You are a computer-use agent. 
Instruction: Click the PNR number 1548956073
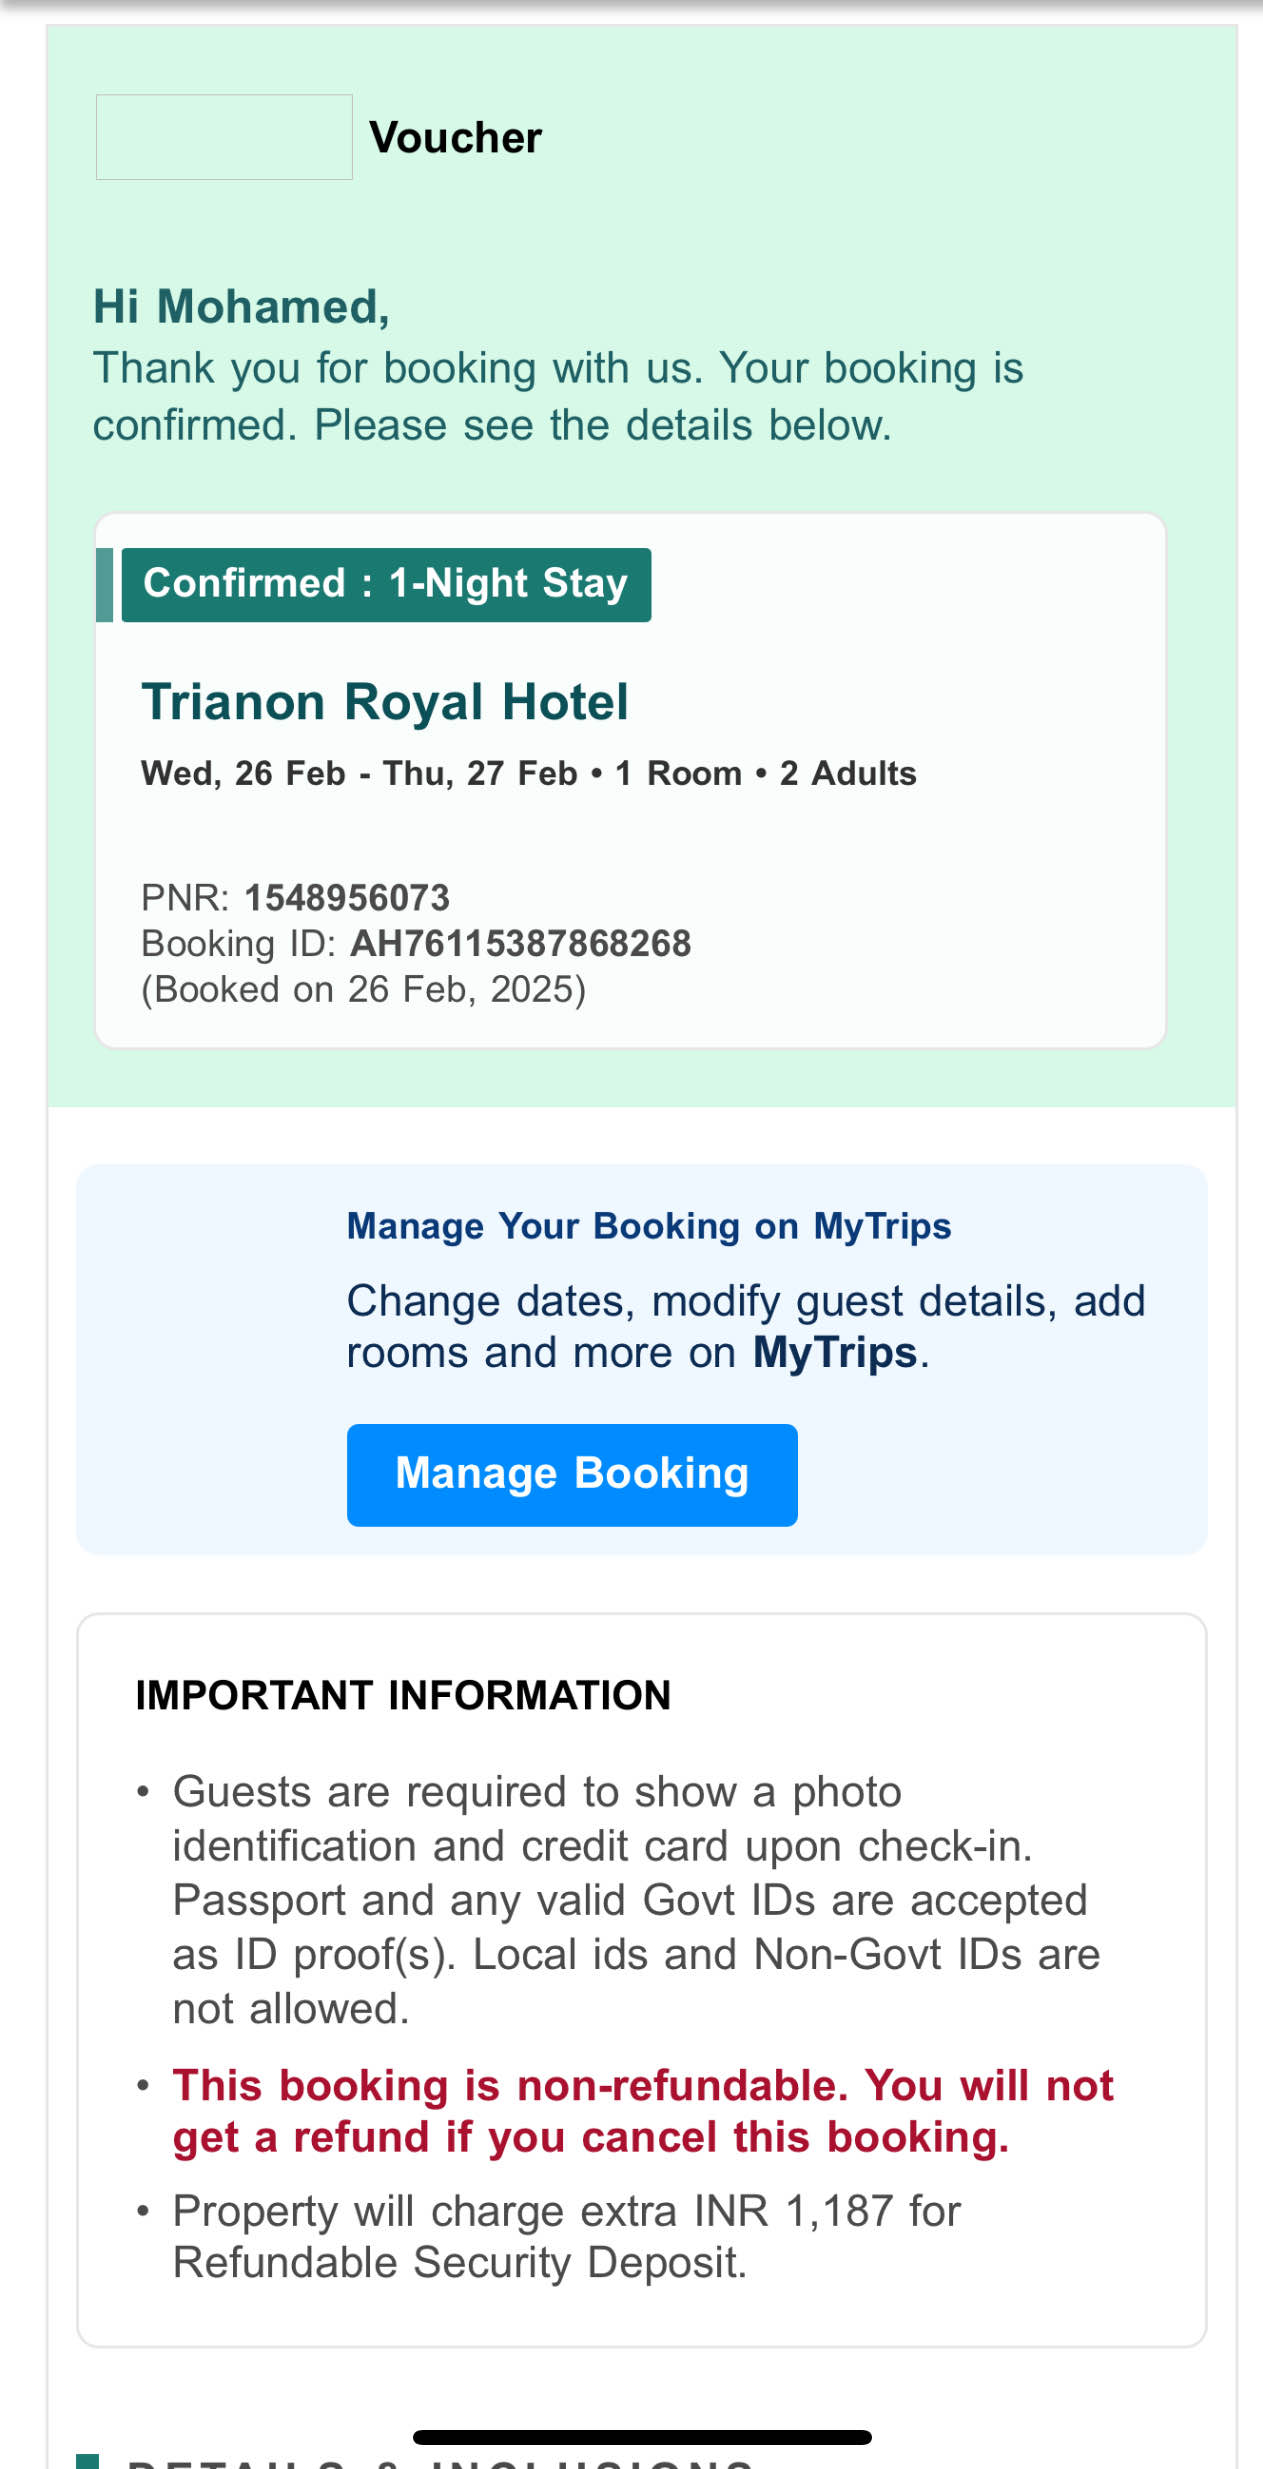(x=347, y=898)
